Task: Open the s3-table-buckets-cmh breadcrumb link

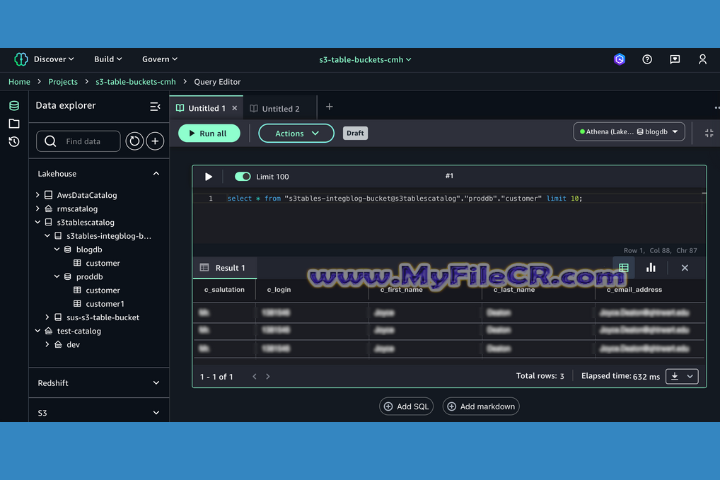Action: point(135,82)
